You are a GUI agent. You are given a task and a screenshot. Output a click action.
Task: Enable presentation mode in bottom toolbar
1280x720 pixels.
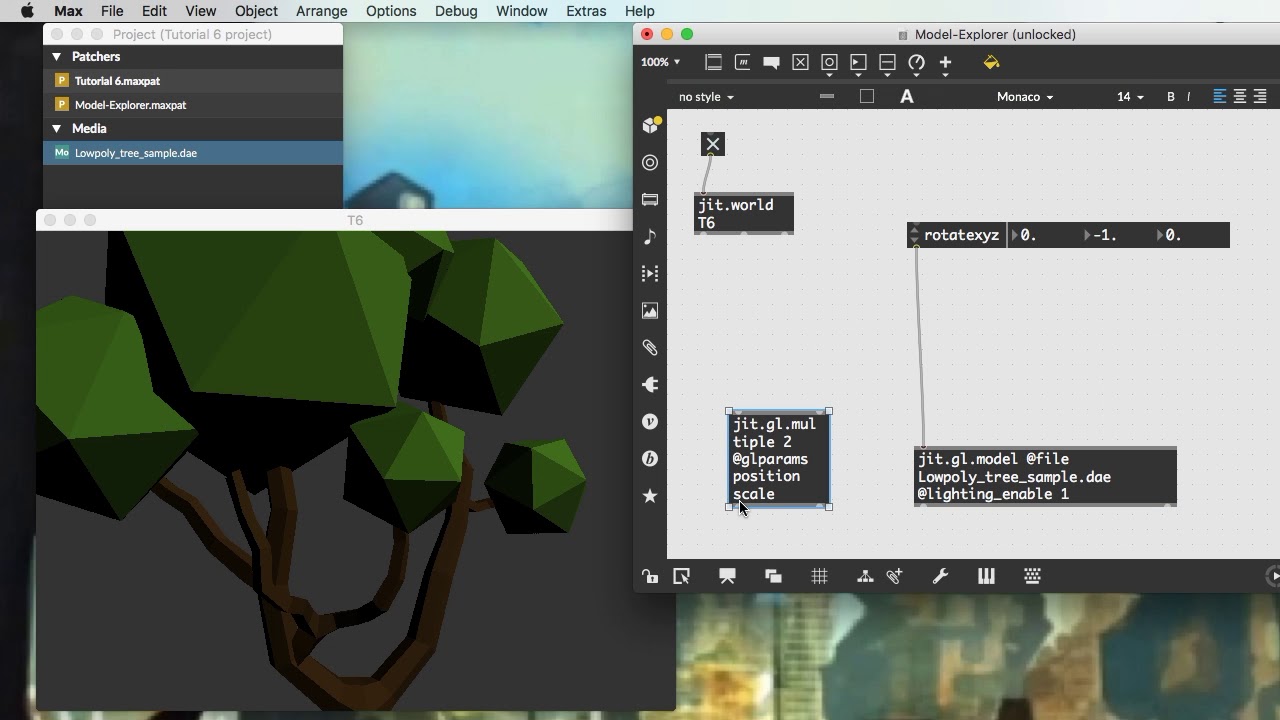click(727, 576)
